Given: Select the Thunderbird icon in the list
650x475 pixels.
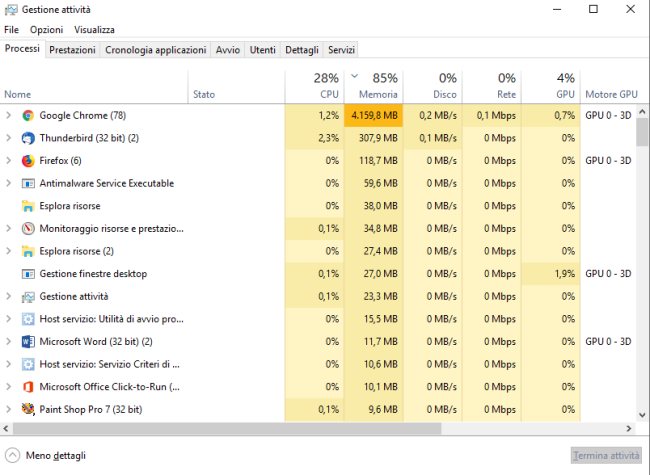Looking at the screenshot, I should [x=28, y=138].
